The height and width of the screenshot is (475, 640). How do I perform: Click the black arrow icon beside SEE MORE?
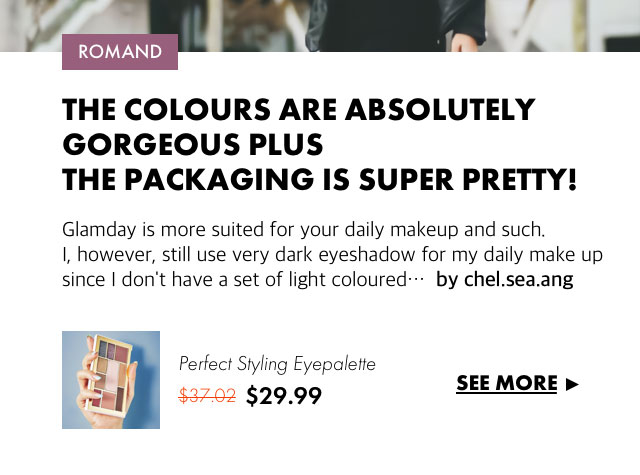tap(572, 384)
